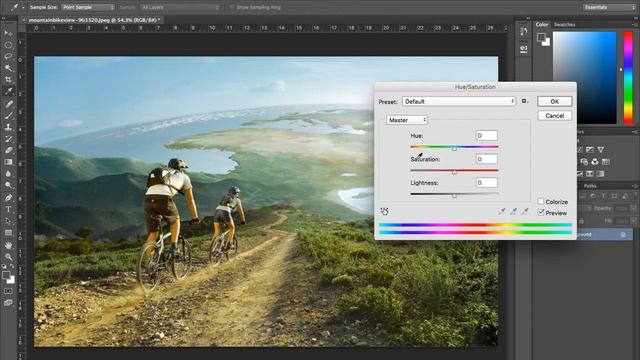Select the Blur tool
The height and width of the screenshot is (360, 640).
point(8,173)
